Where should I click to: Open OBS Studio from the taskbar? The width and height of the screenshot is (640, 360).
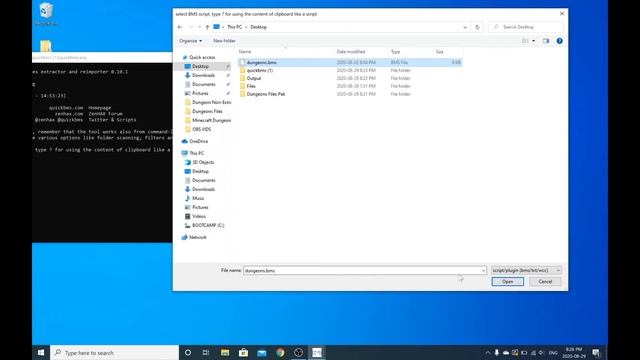(298, 353)
